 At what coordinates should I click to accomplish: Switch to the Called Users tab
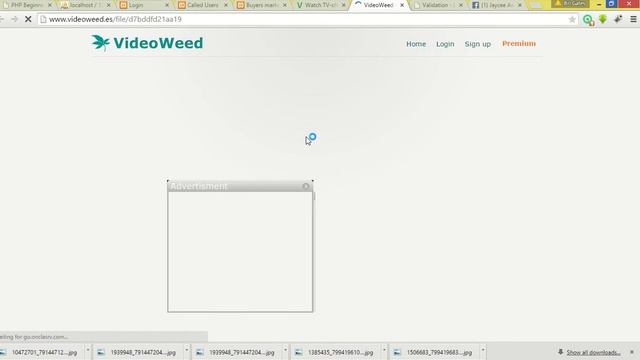[203, 5]
